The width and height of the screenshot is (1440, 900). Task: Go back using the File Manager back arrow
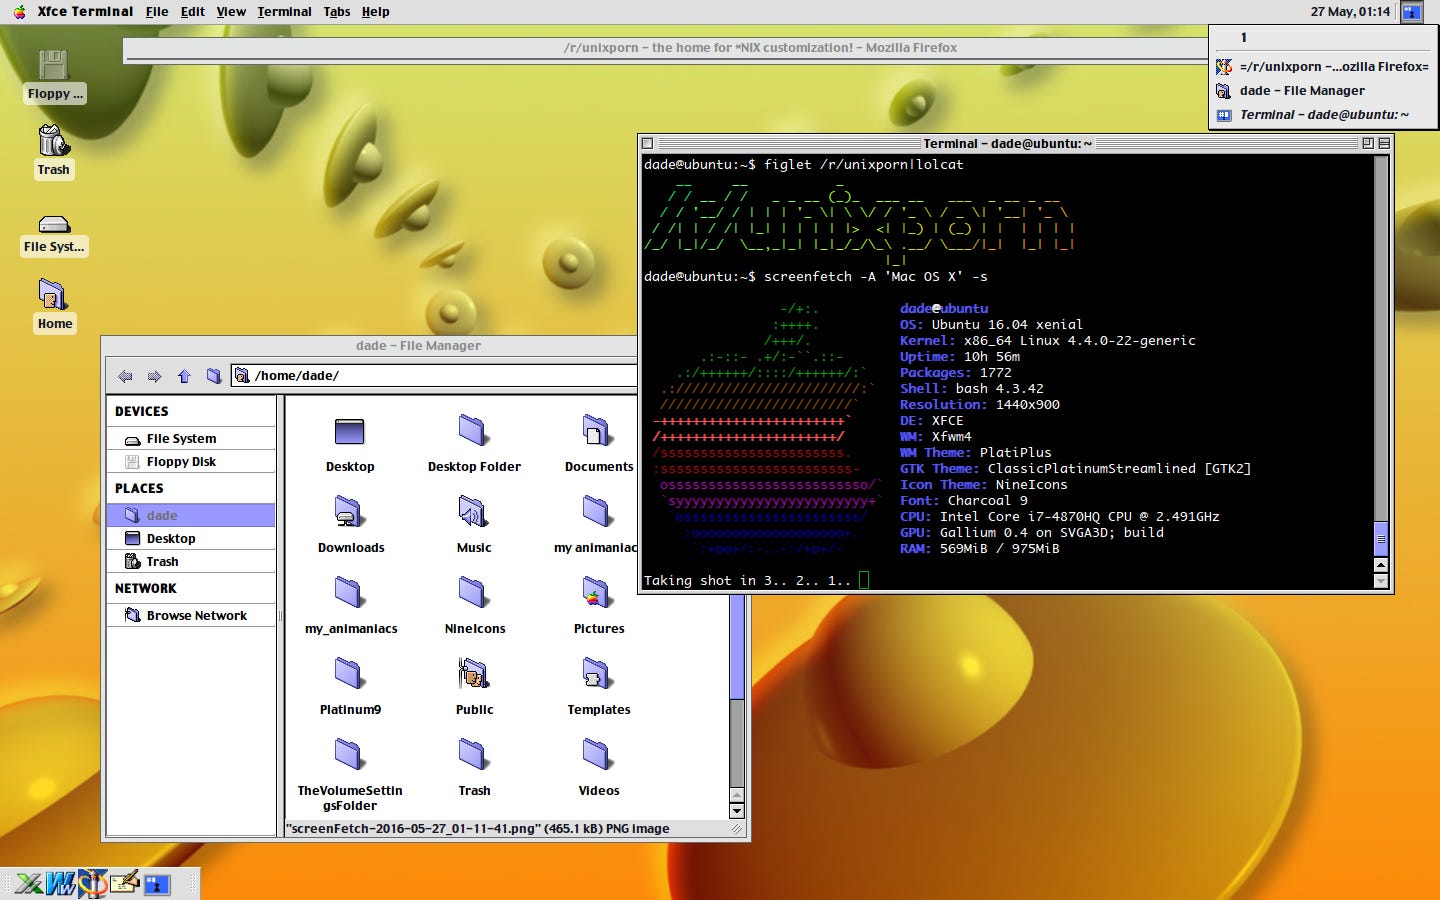tap(125, 376)
